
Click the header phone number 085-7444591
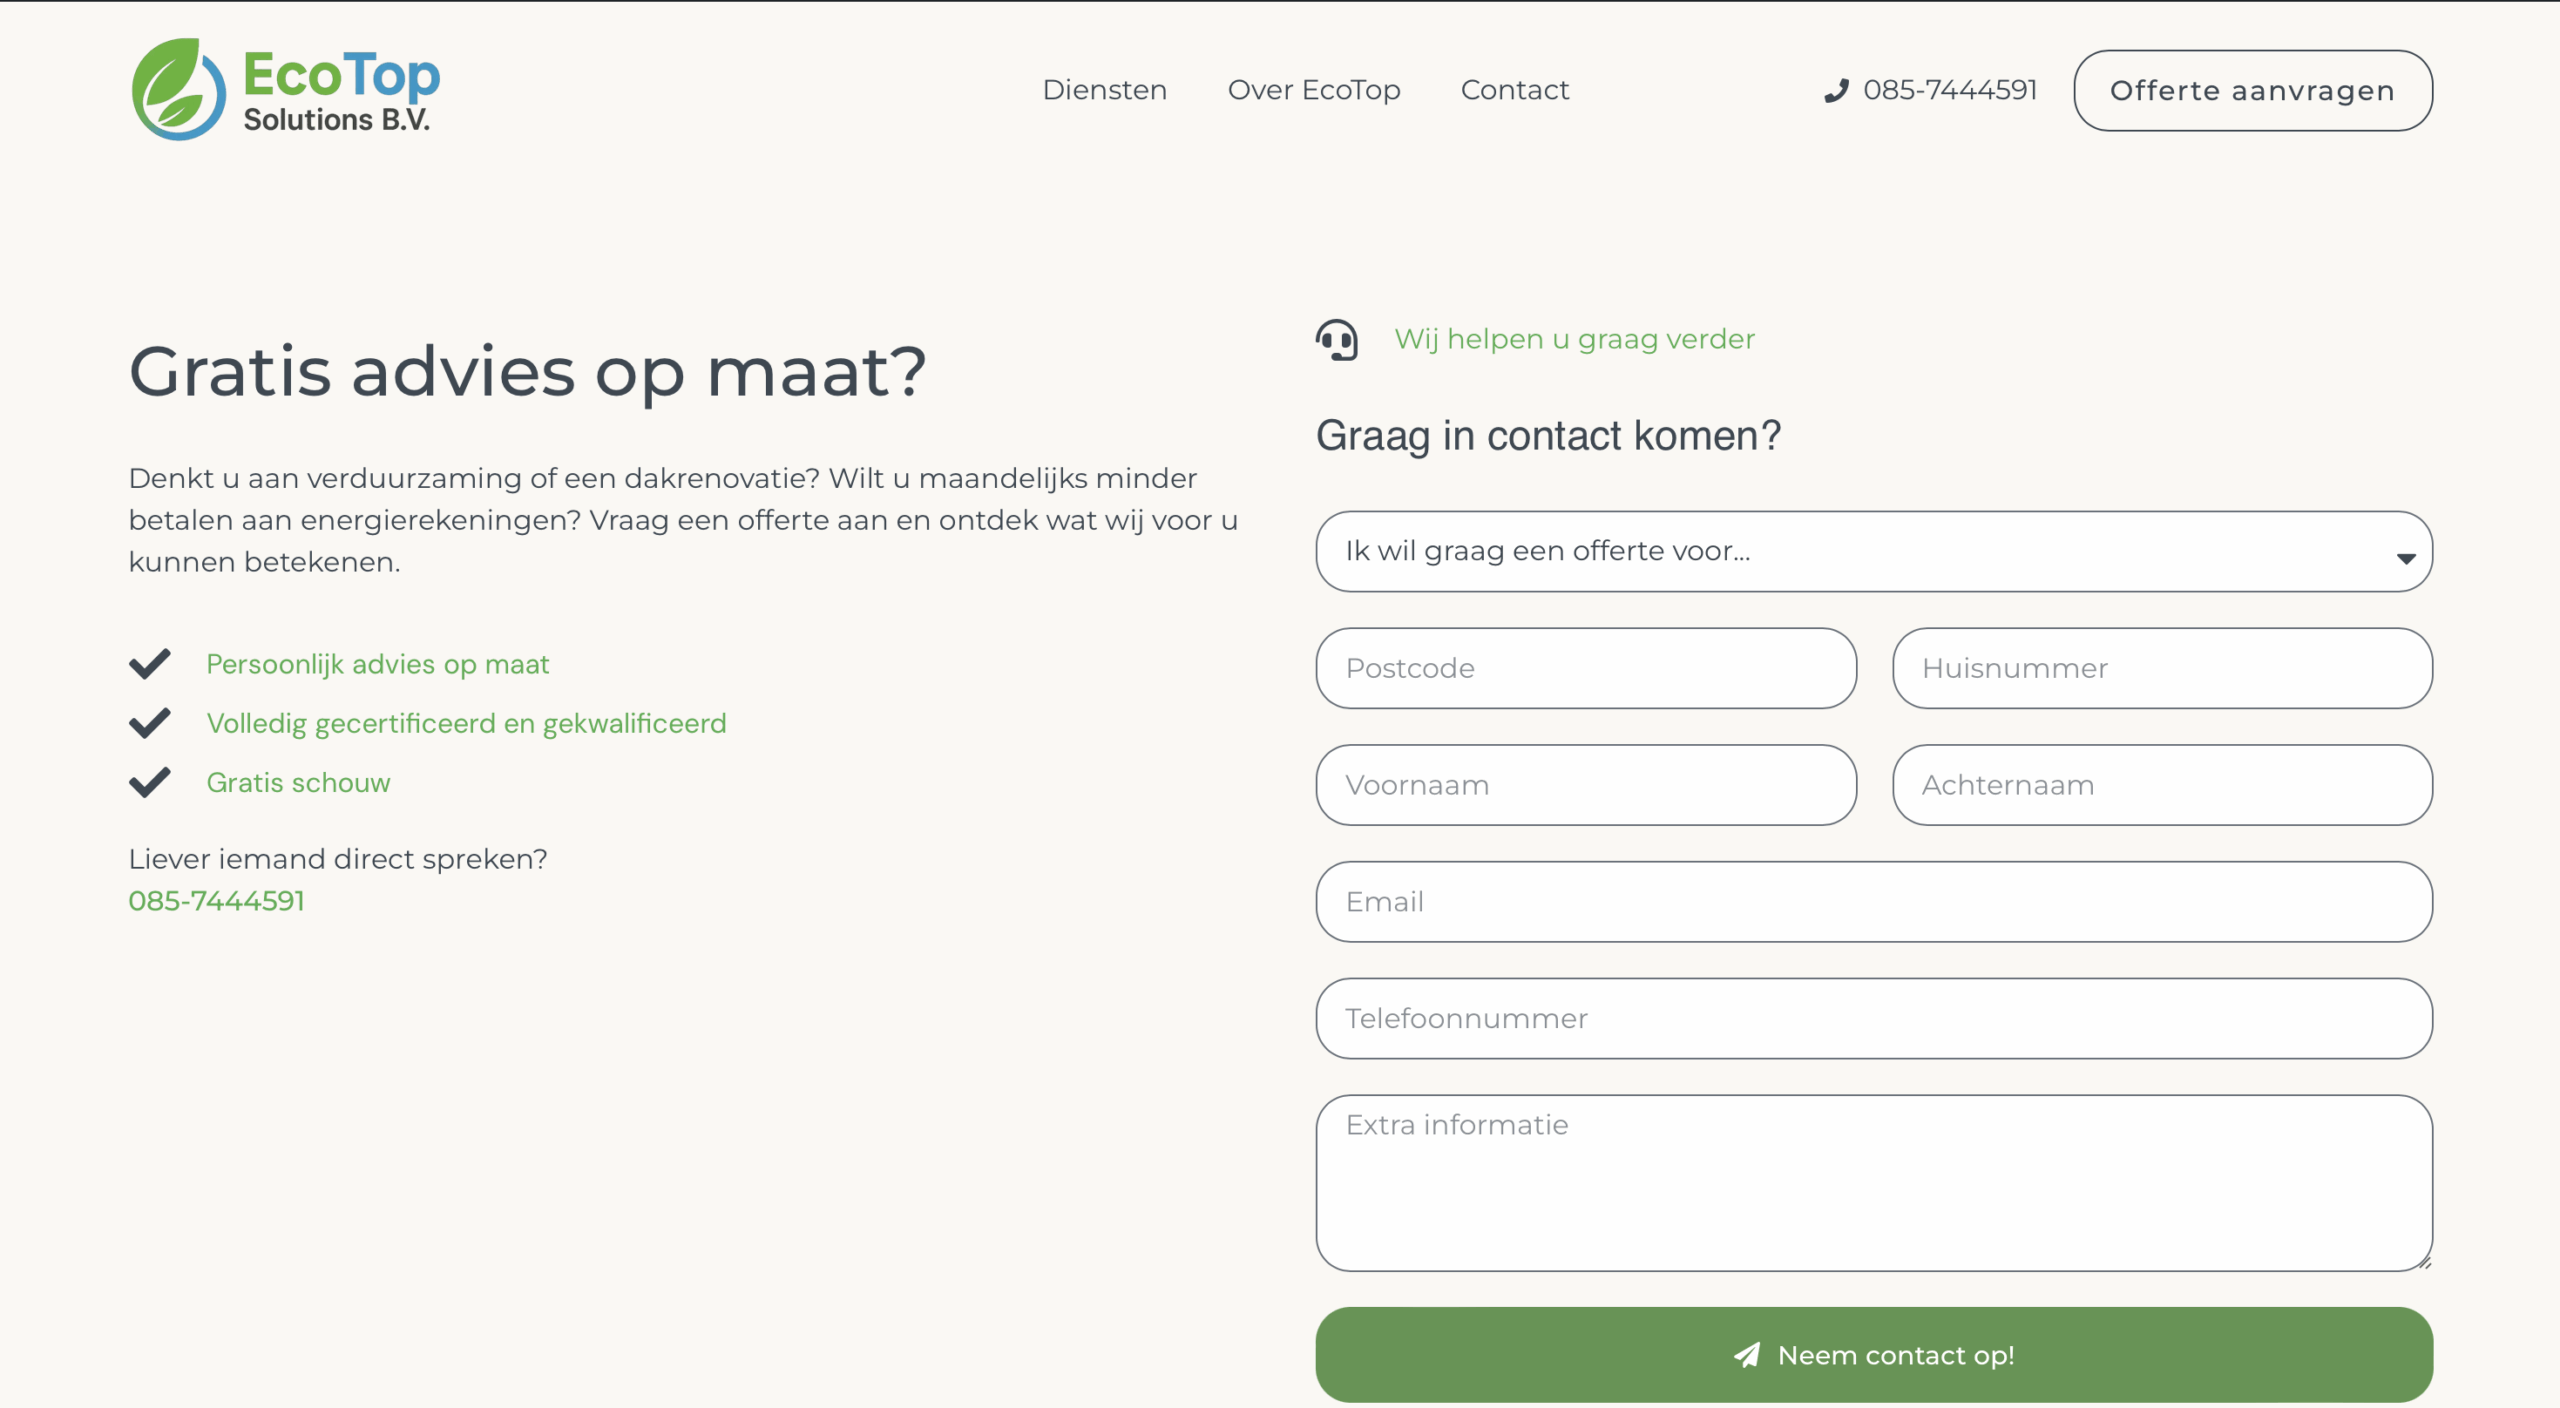click(x=1950, y=90)
